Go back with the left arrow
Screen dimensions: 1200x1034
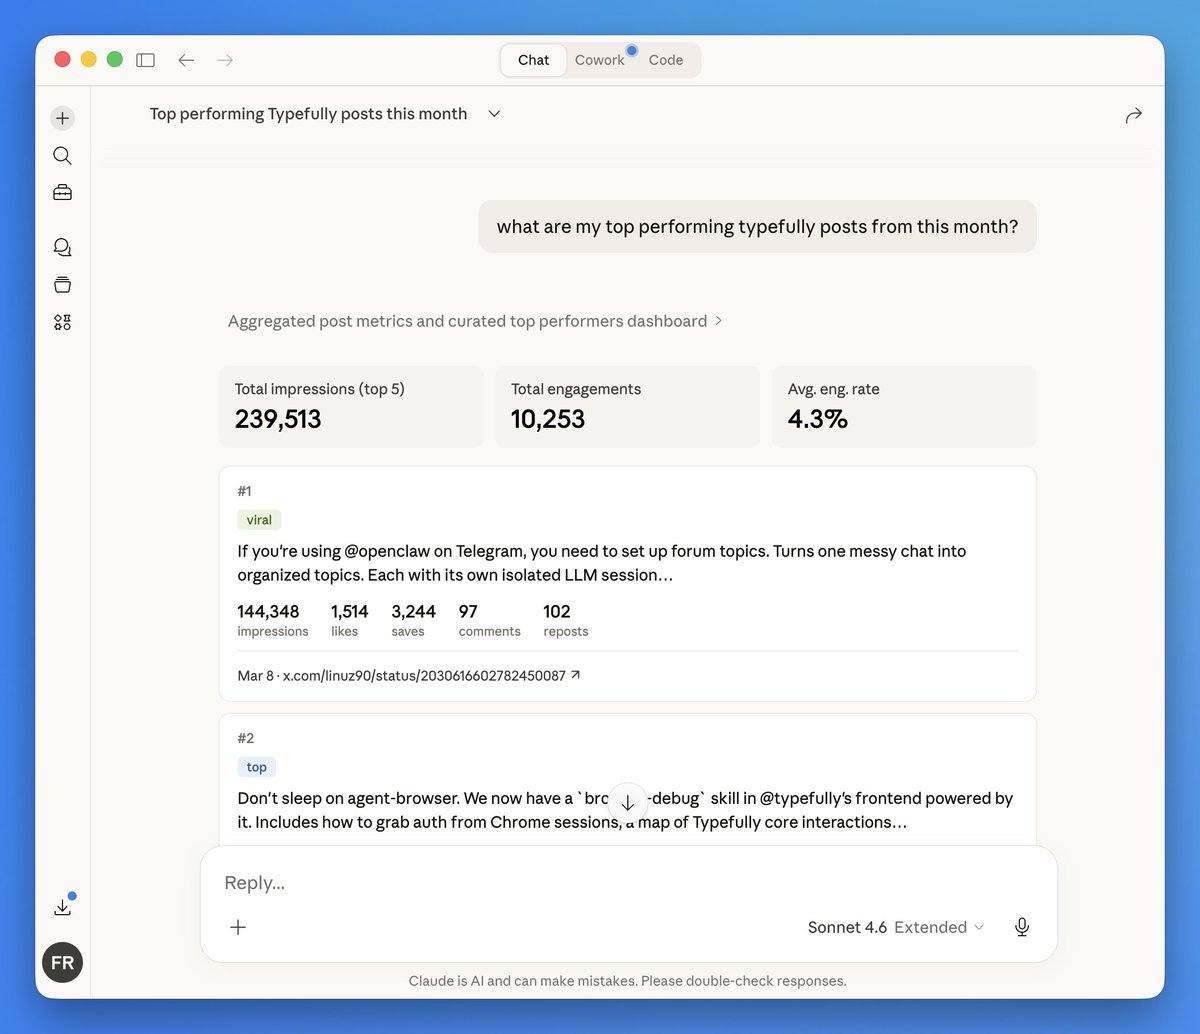(186, 60)
